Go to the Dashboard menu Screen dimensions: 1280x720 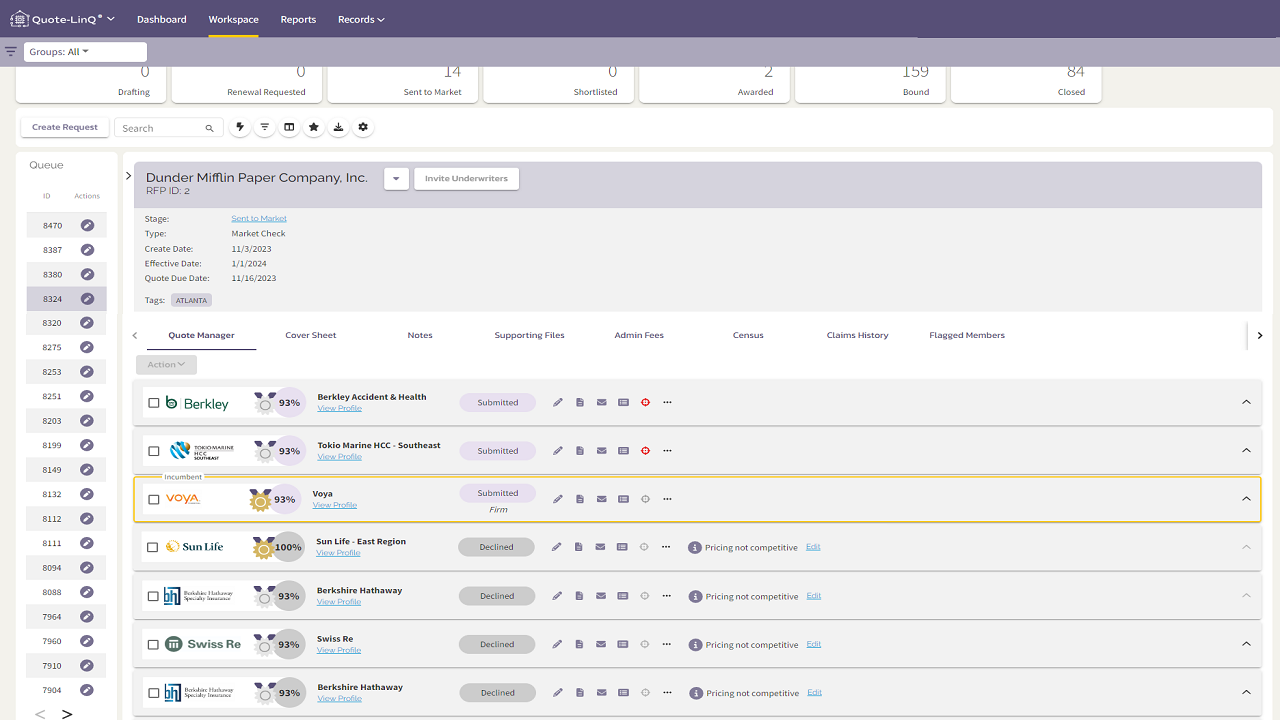pos(162,19)
